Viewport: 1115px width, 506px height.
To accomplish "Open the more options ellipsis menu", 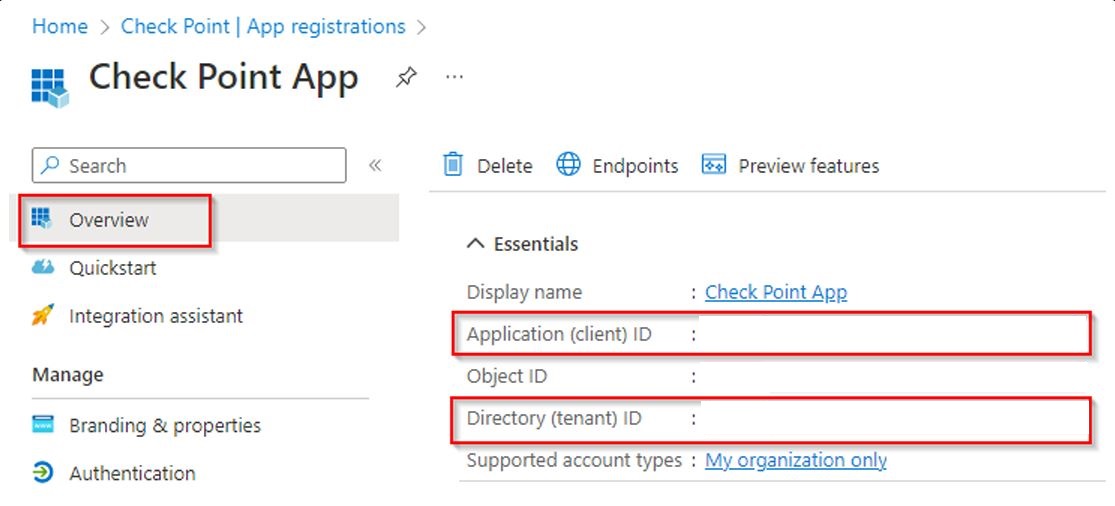I will pos(455,77).
